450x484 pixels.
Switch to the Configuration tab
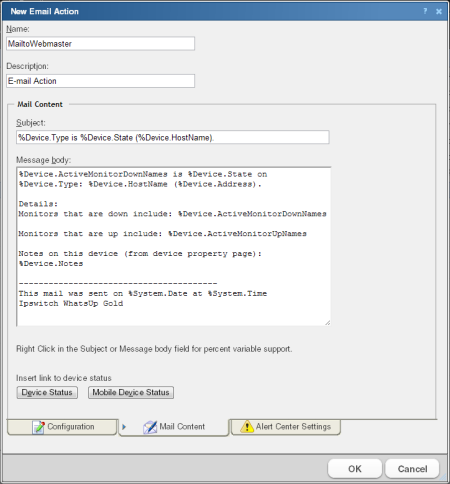click(62, 427)
